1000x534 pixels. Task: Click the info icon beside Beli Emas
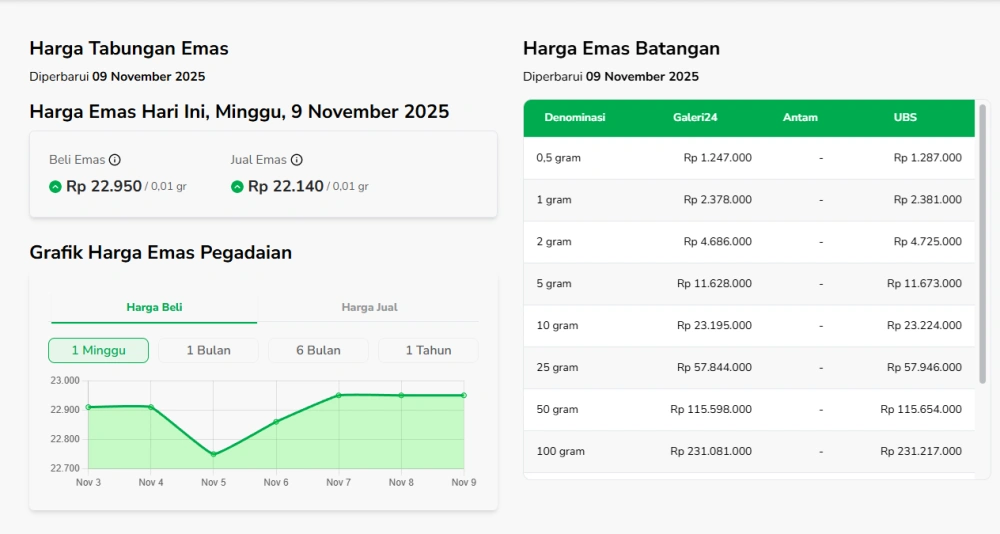pyautogui.click(x=115, y=160)
